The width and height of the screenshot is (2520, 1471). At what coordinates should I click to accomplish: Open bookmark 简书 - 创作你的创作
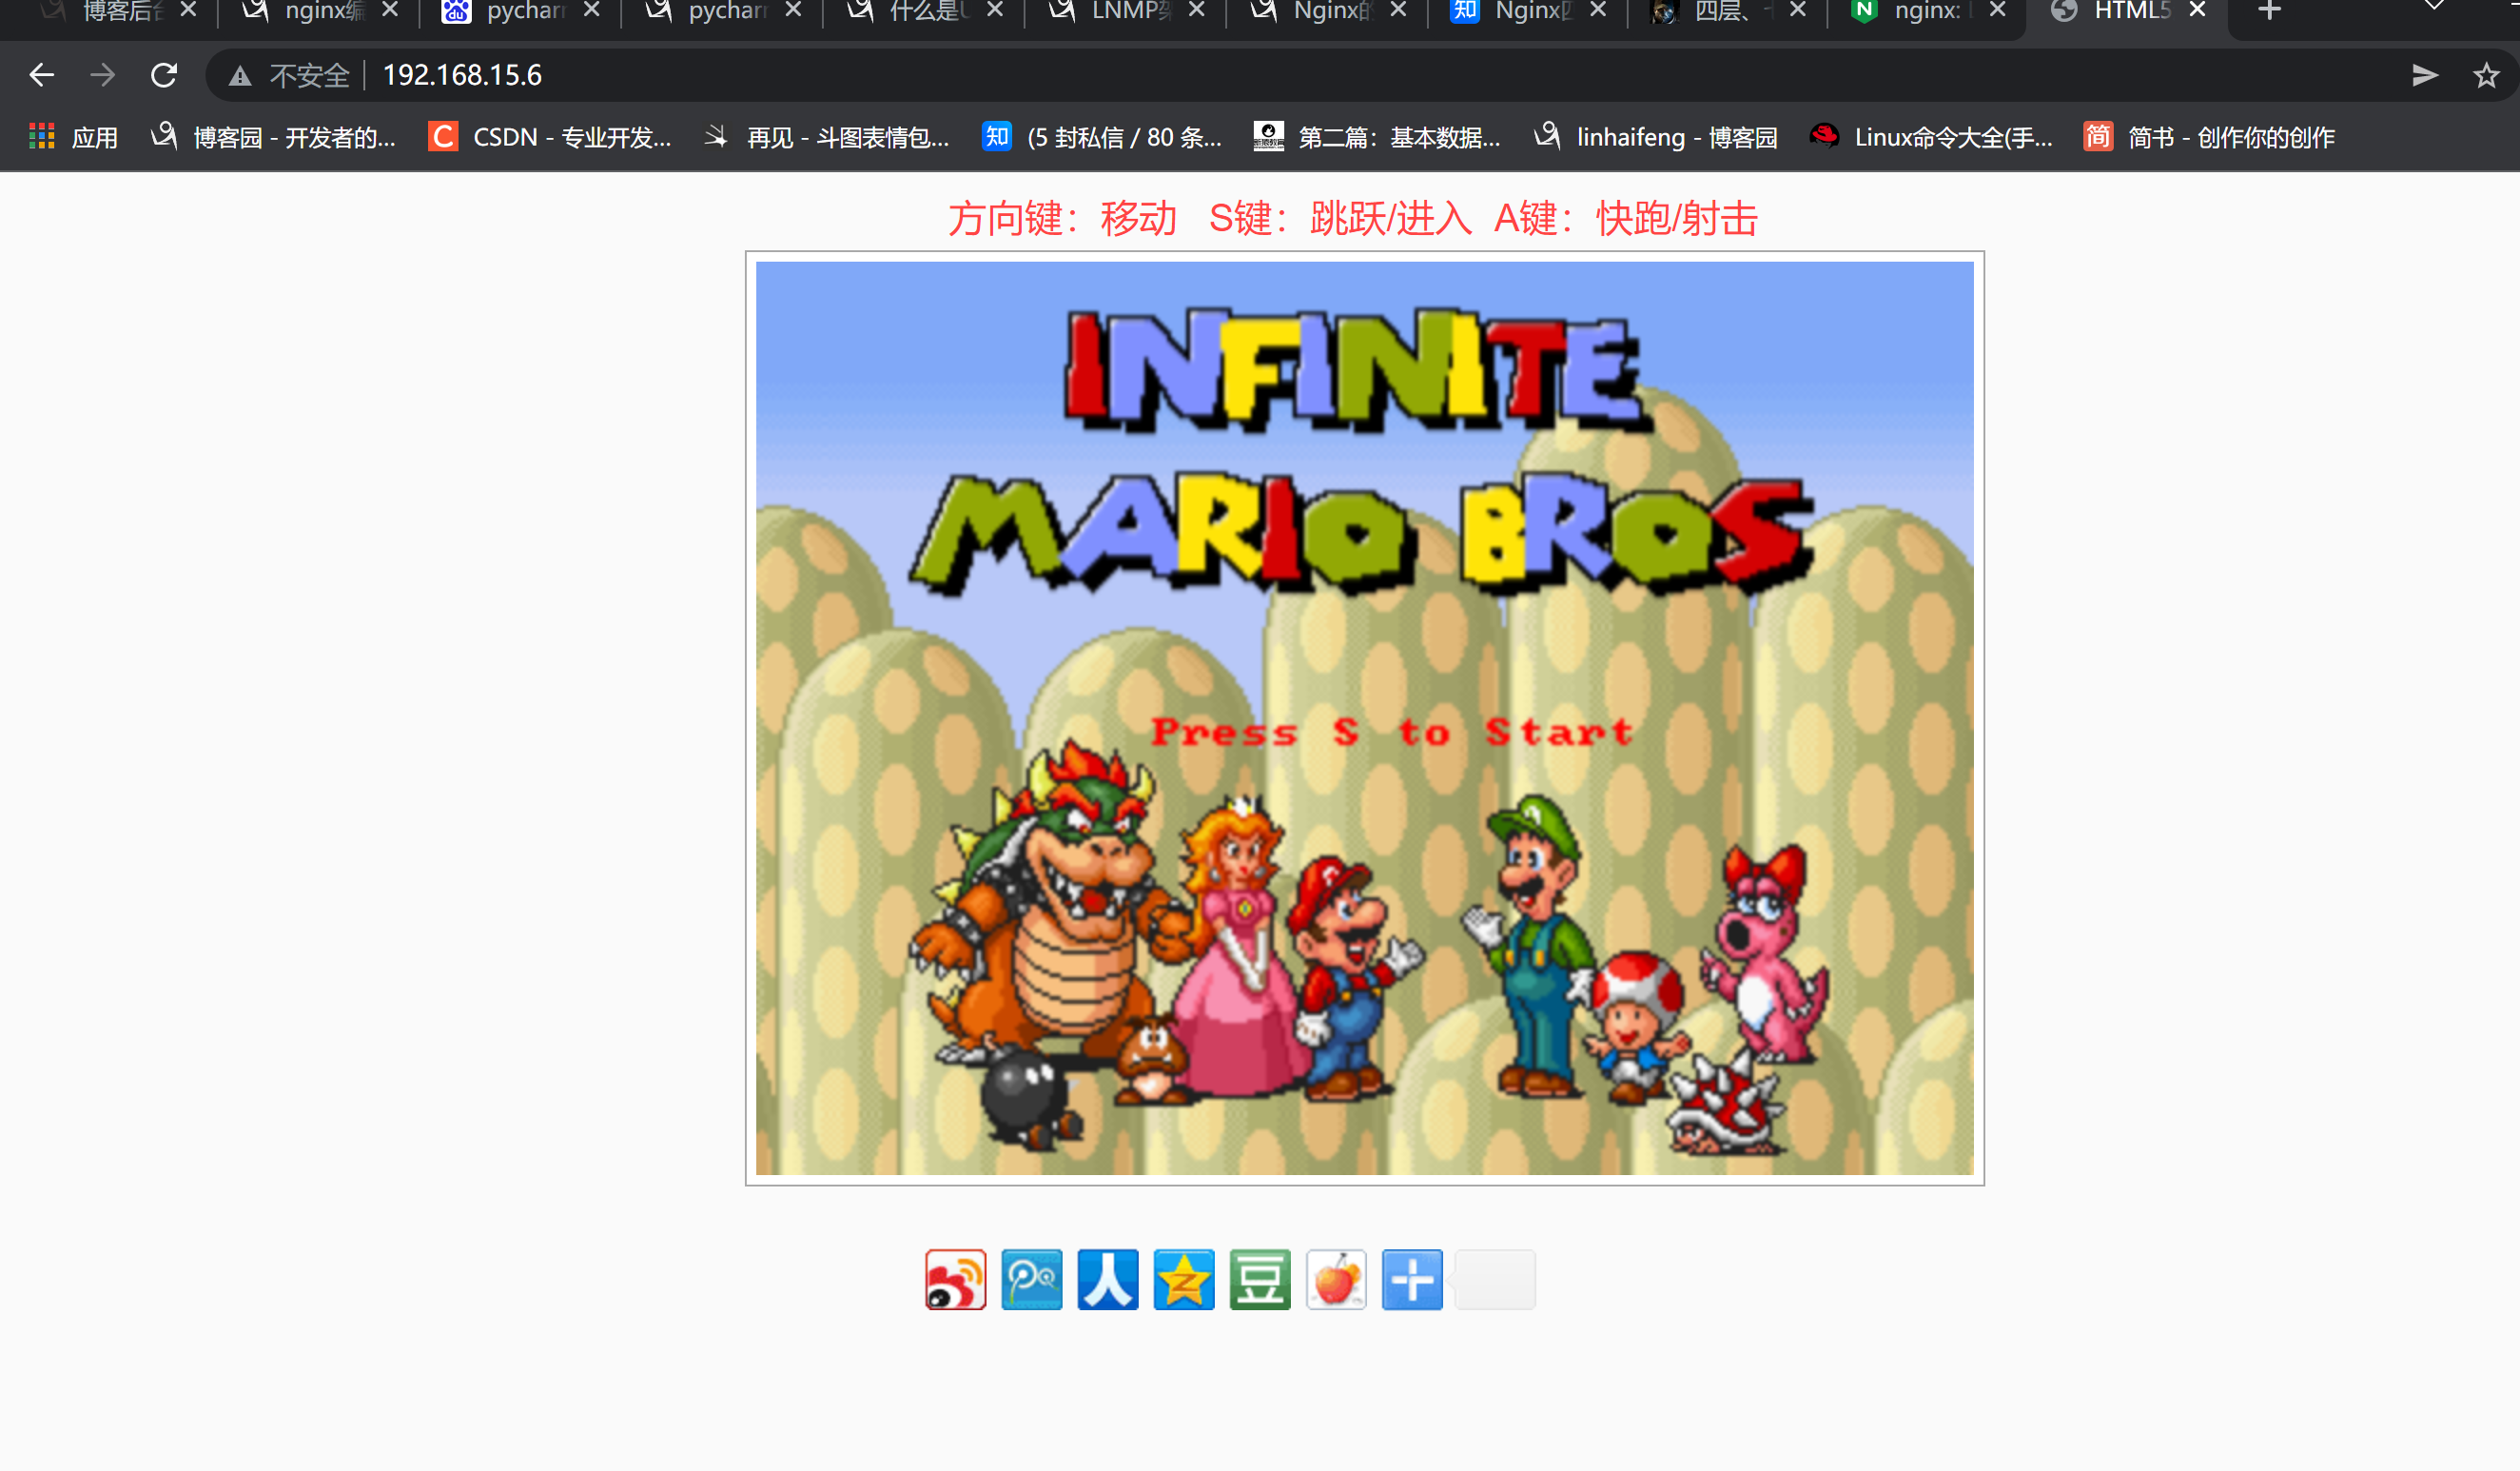coord(2209,137)
